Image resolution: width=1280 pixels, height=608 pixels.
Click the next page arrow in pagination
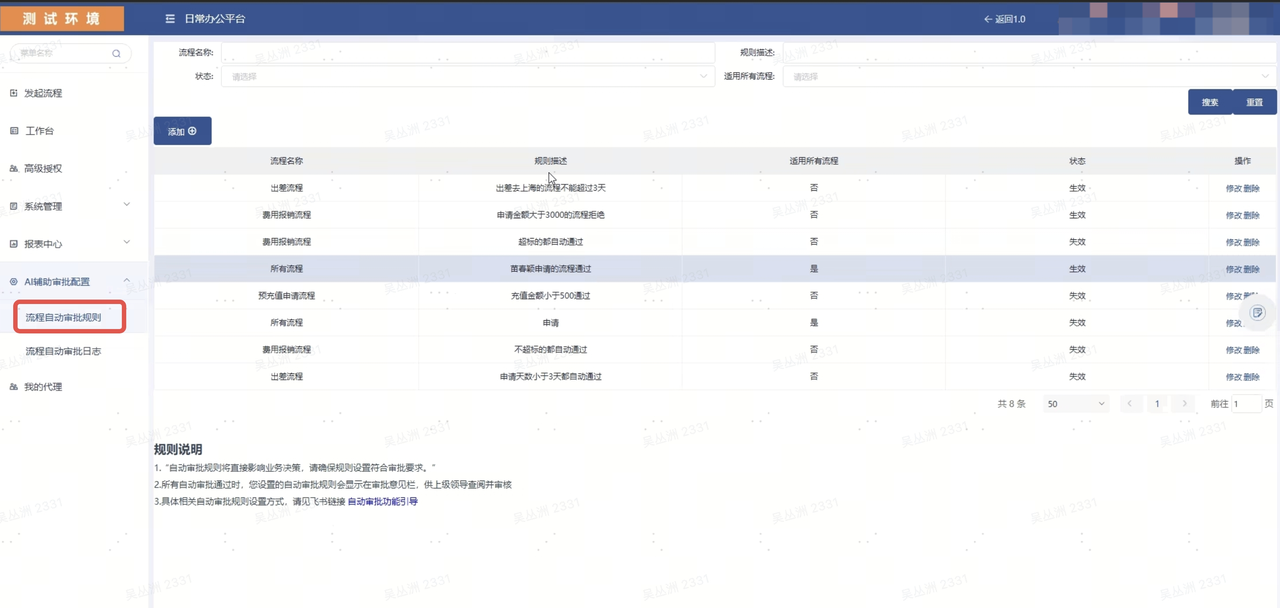[x=1184, y=404]
